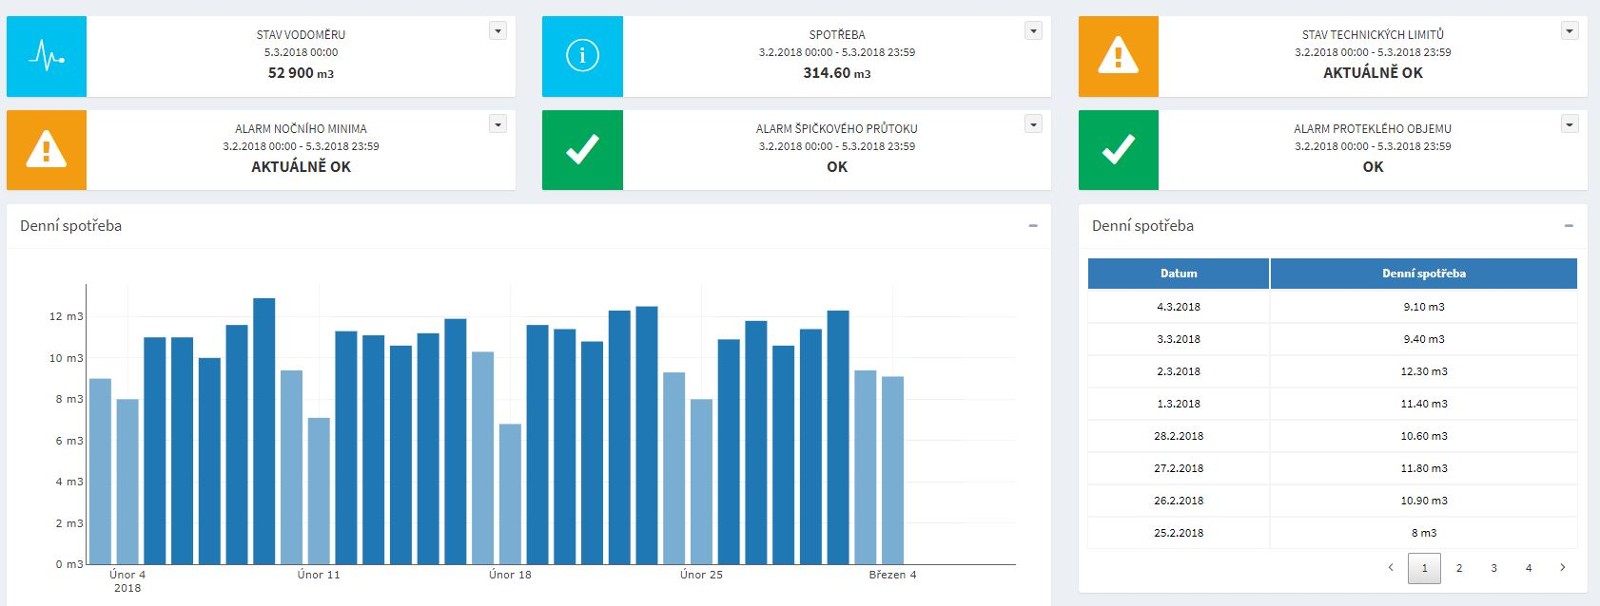The image size is (1600, 606).
Task: Expand options for Alarm špičkového průtoku
Action: [1033, 124]
